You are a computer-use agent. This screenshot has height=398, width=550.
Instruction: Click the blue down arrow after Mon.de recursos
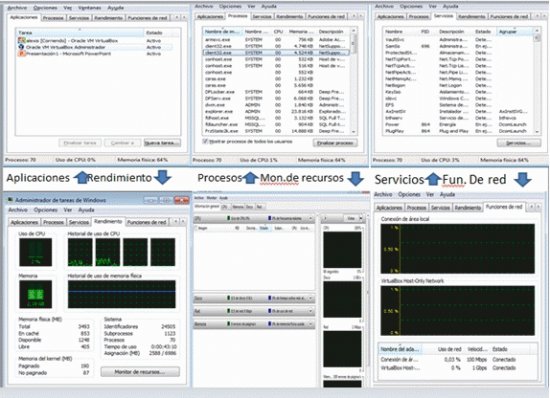(355, 178)
